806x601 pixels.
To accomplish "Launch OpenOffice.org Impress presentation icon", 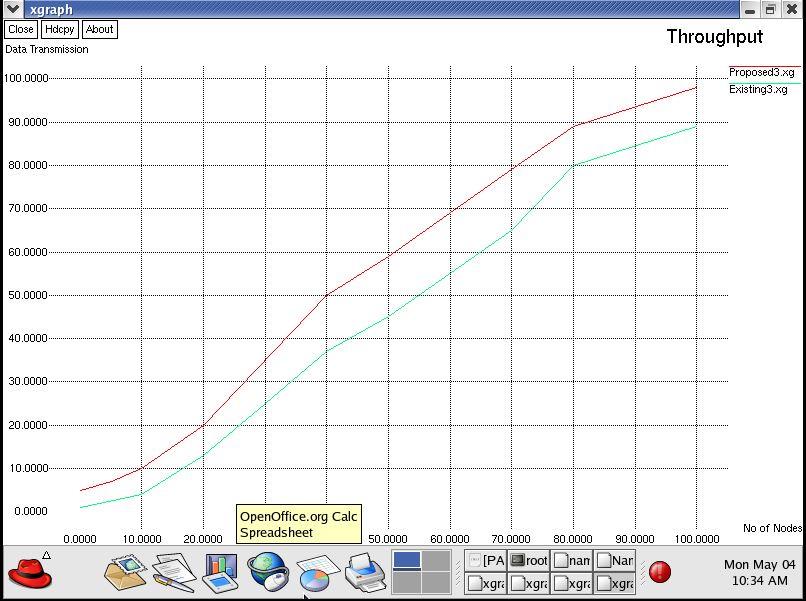I will [x=221, y=573].
